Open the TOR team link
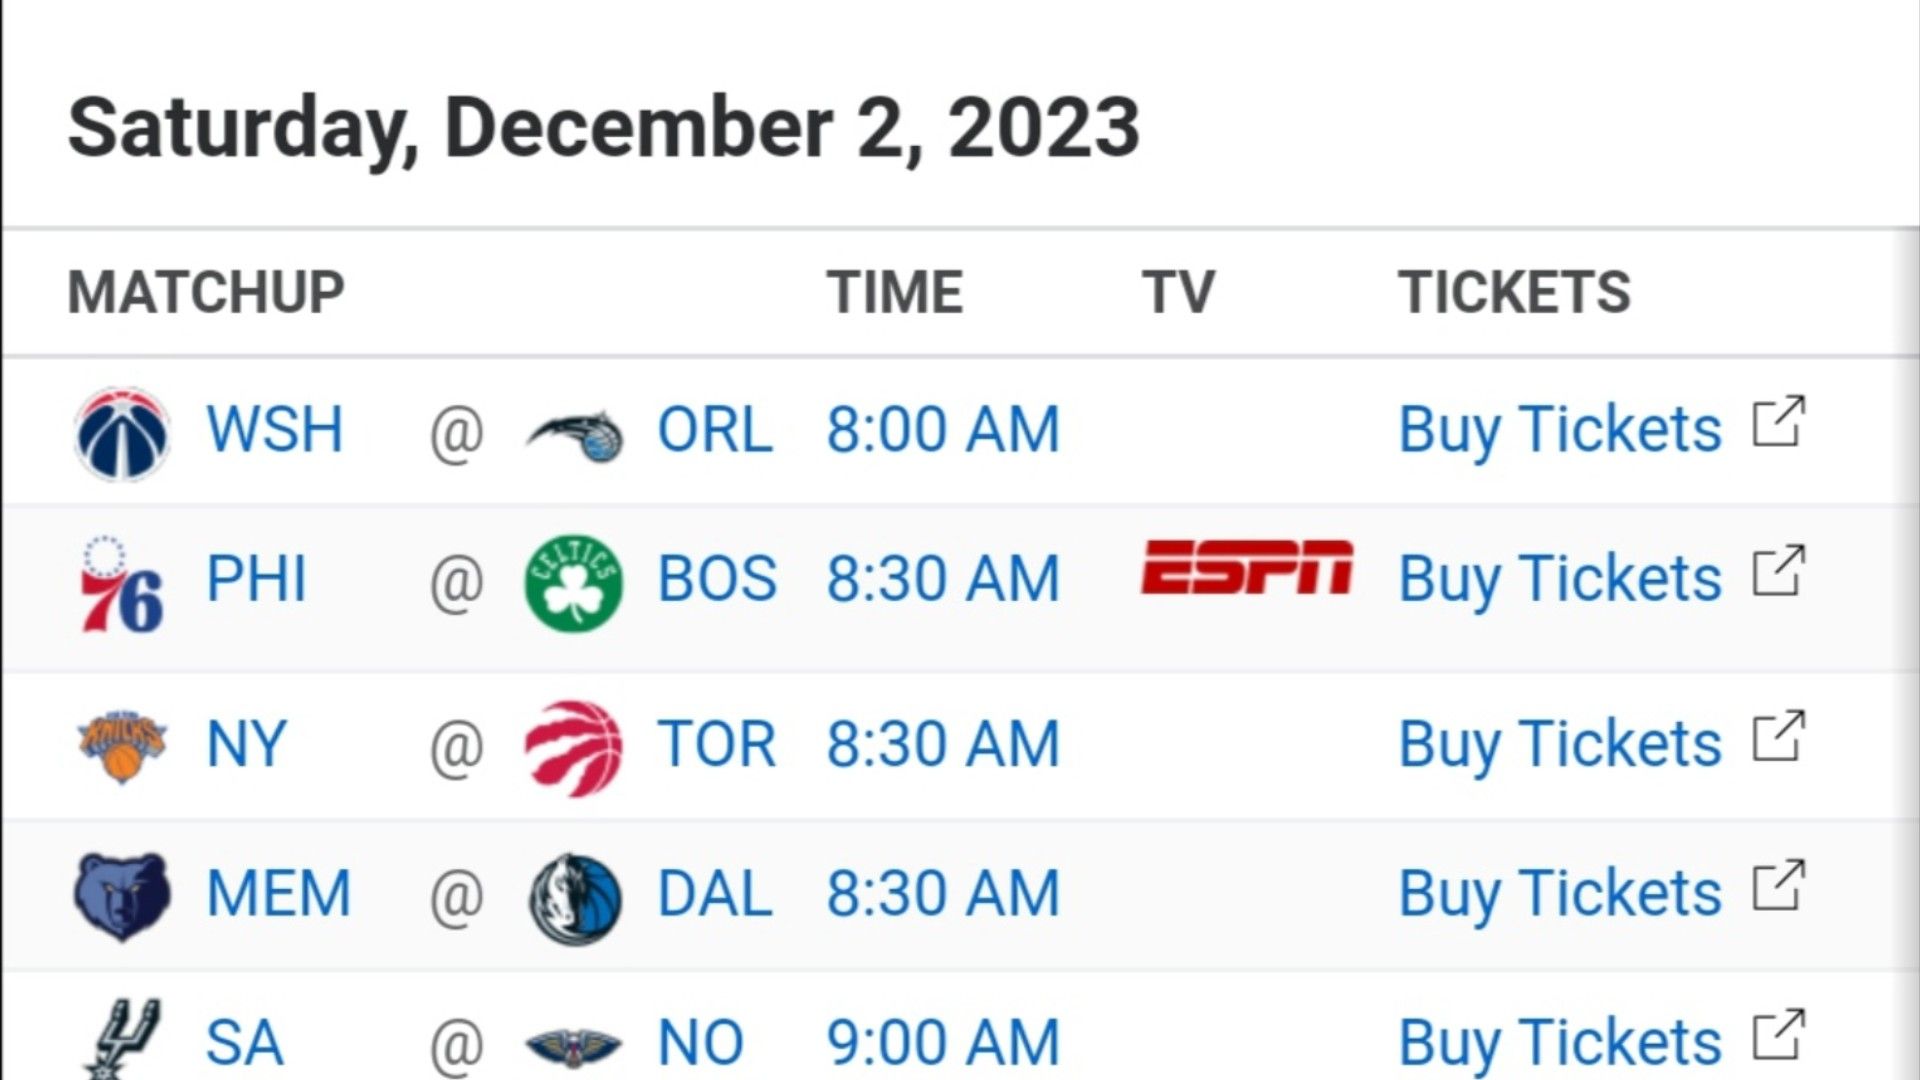This screenshot has width=1920, height=1080. (x=716, y=745)
